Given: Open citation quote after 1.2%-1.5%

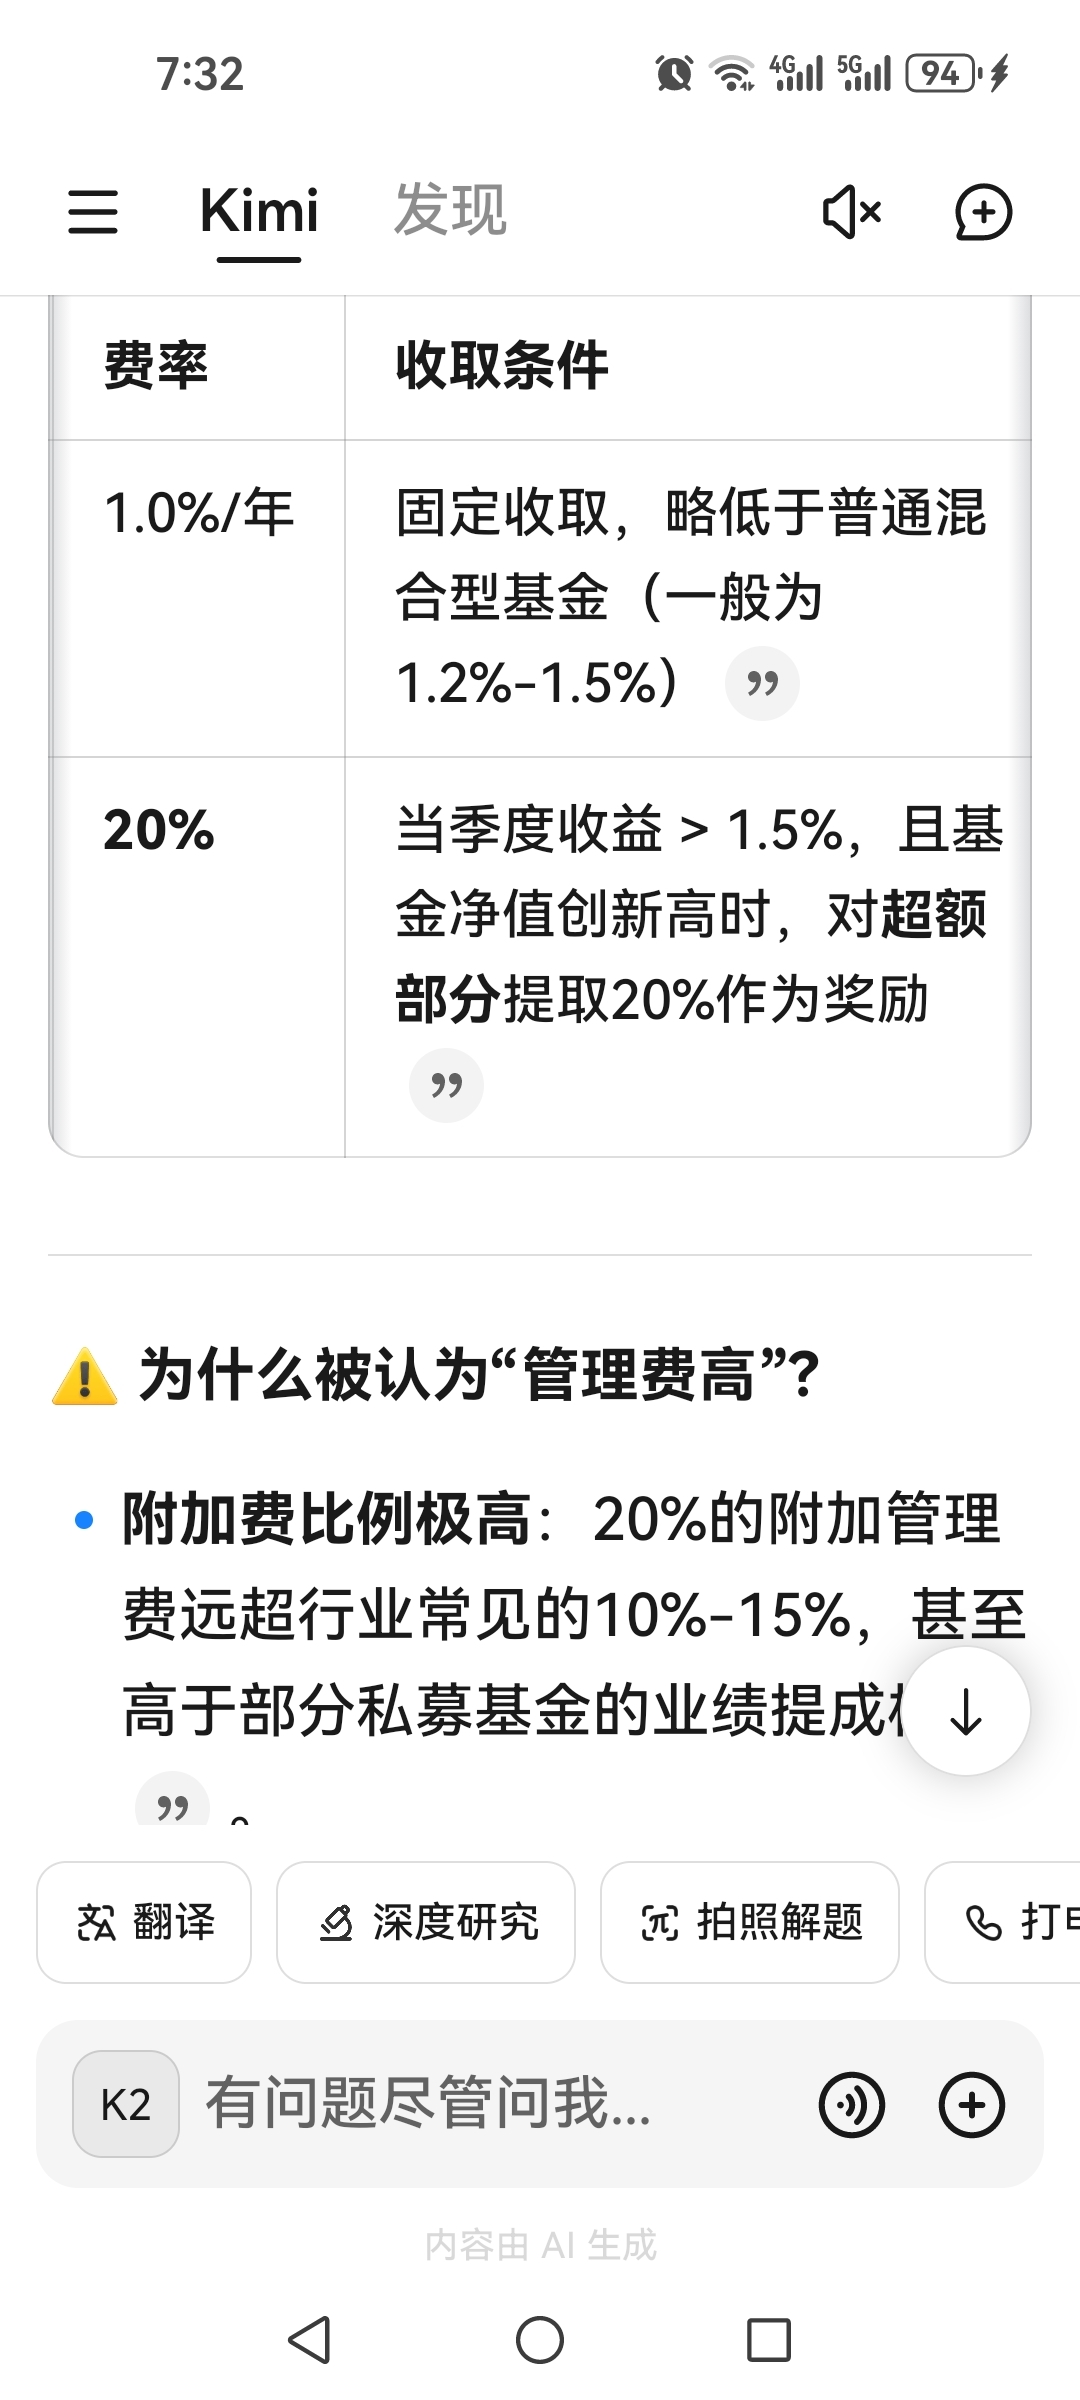Looking at the screenshot, I should click(762, 684).
